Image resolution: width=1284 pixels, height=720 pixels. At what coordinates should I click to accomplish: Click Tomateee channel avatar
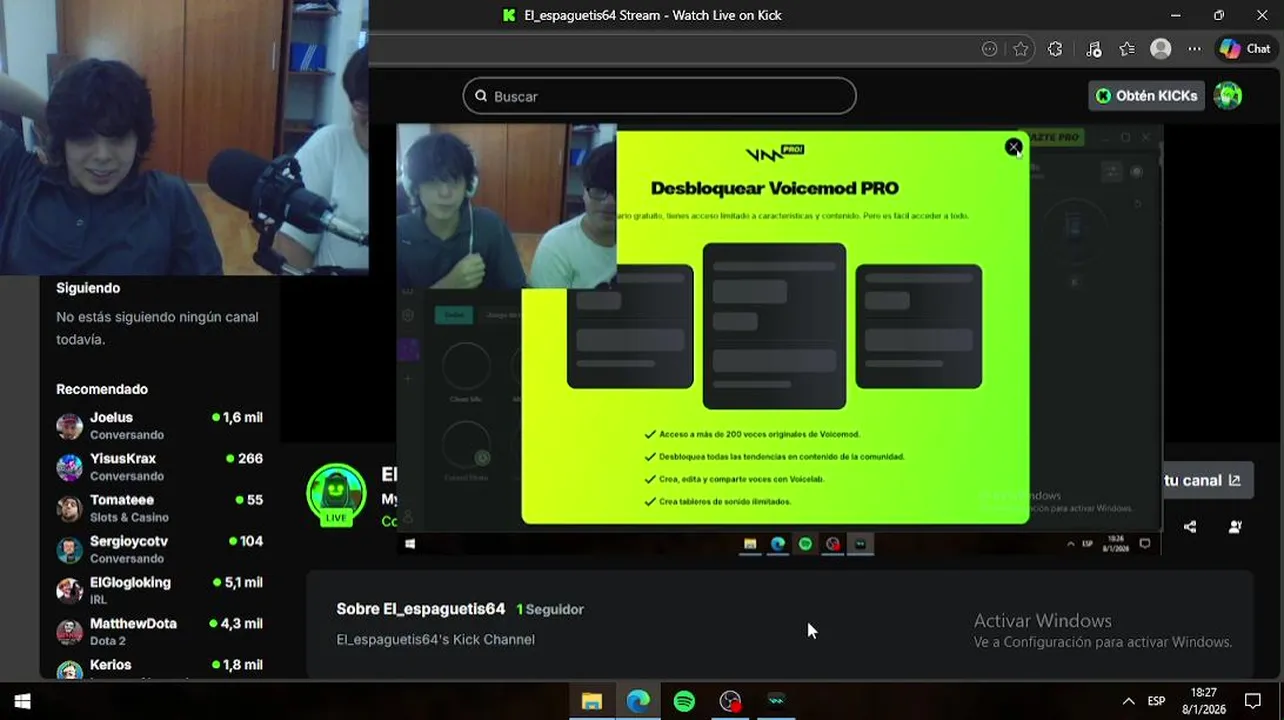69,508
